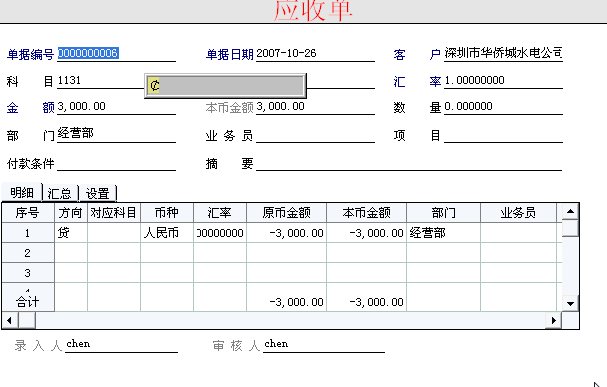The height and width of the screenshot is (387, 607).
Task: Click the table's scroll down arrow
Action: (570, 303)
